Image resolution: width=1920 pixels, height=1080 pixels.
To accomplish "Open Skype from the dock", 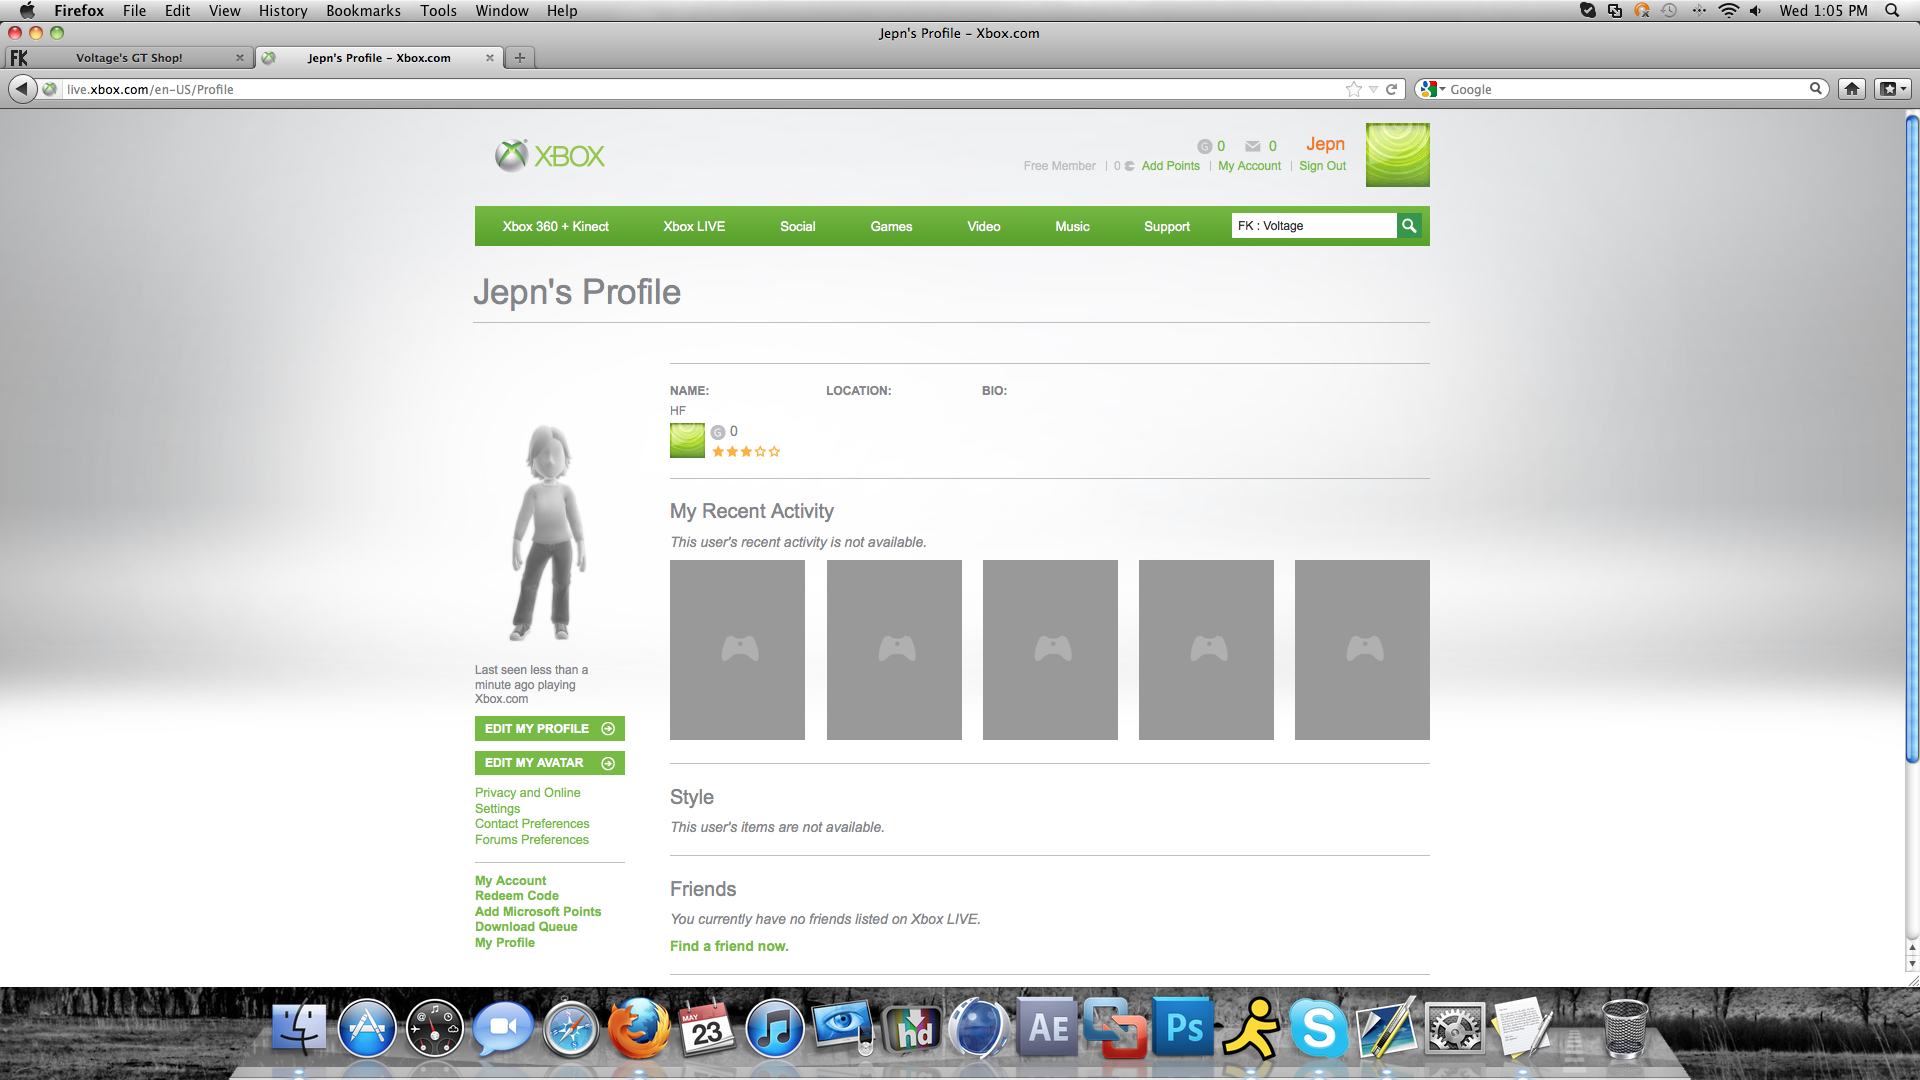I will point(1318,1028).
